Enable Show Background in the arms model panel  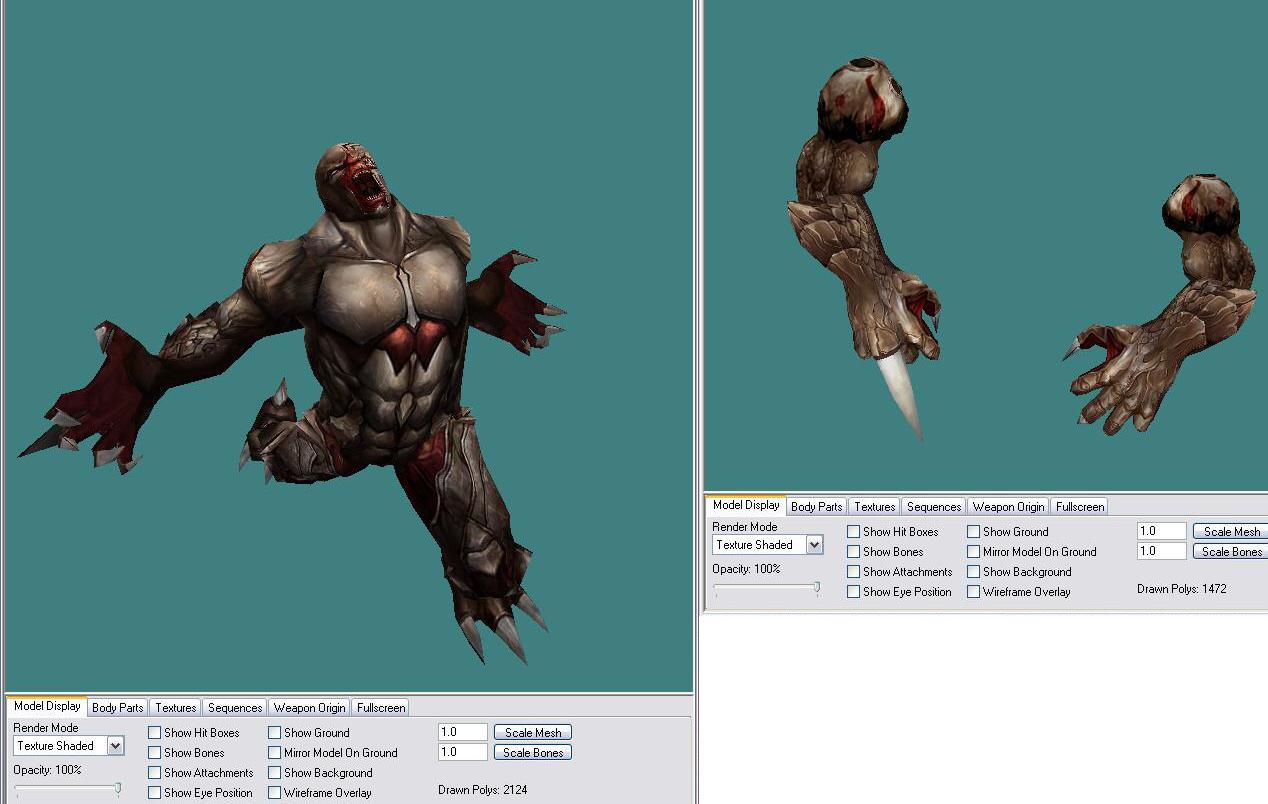click(973, 572)
